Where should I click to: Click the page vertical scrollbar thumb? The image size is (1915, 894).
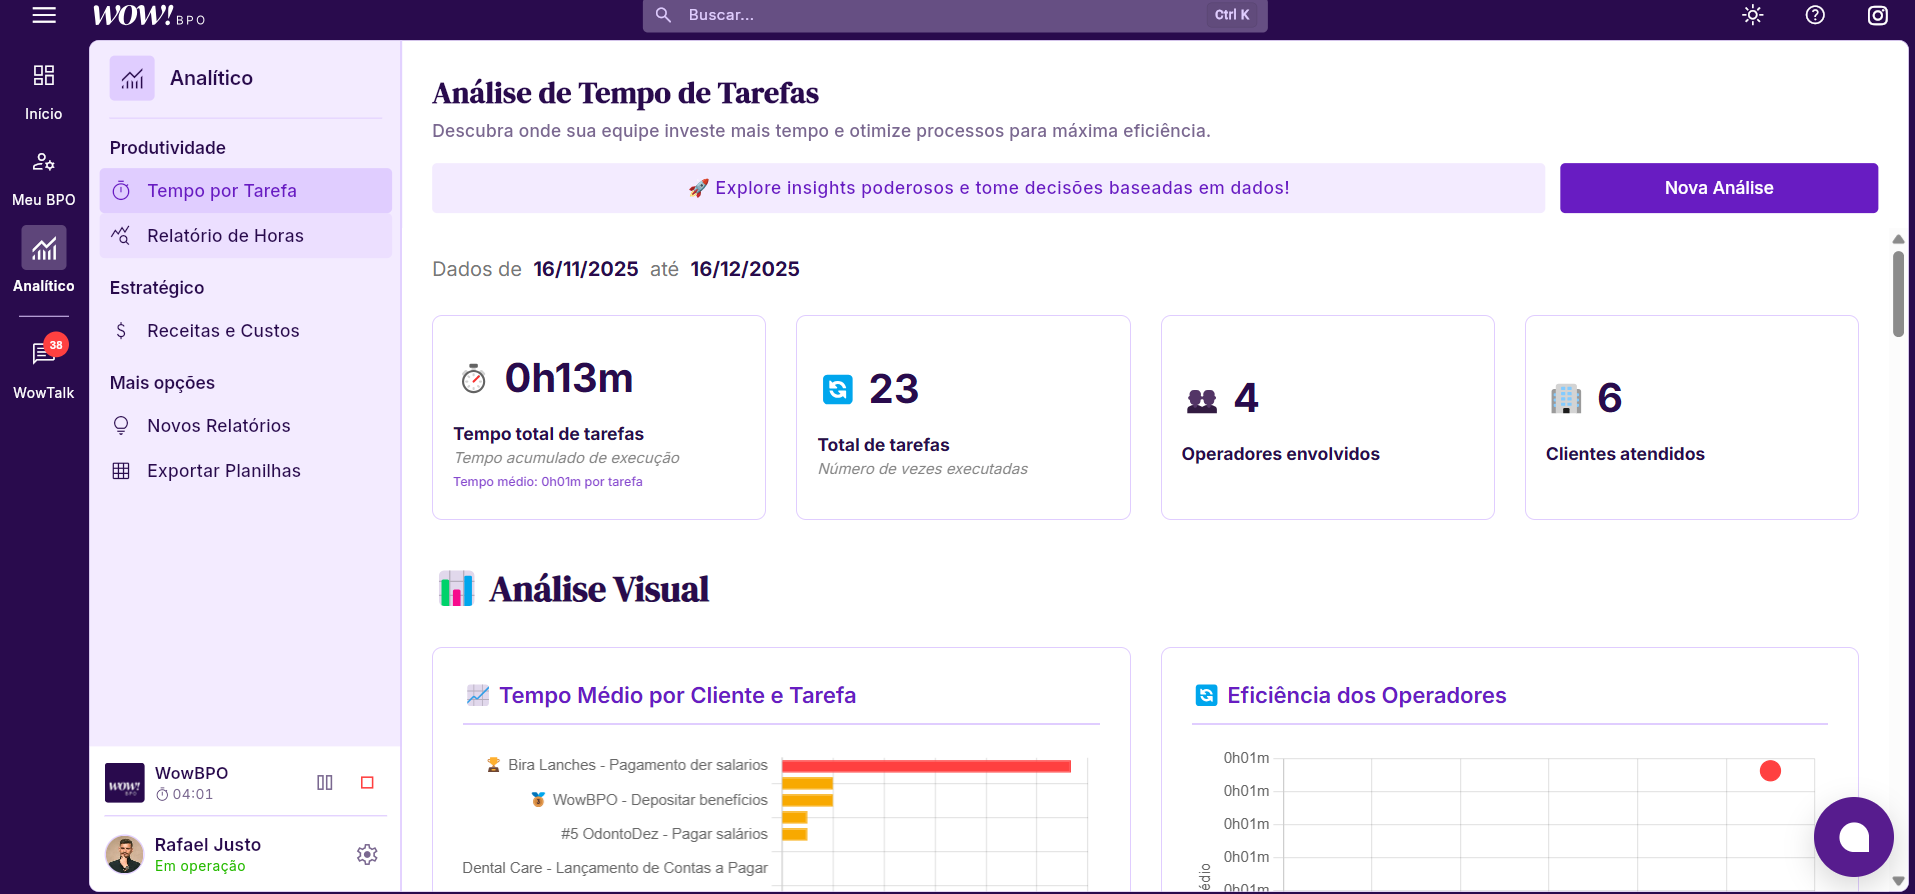pyautogui.click(x=1898, y=293)
